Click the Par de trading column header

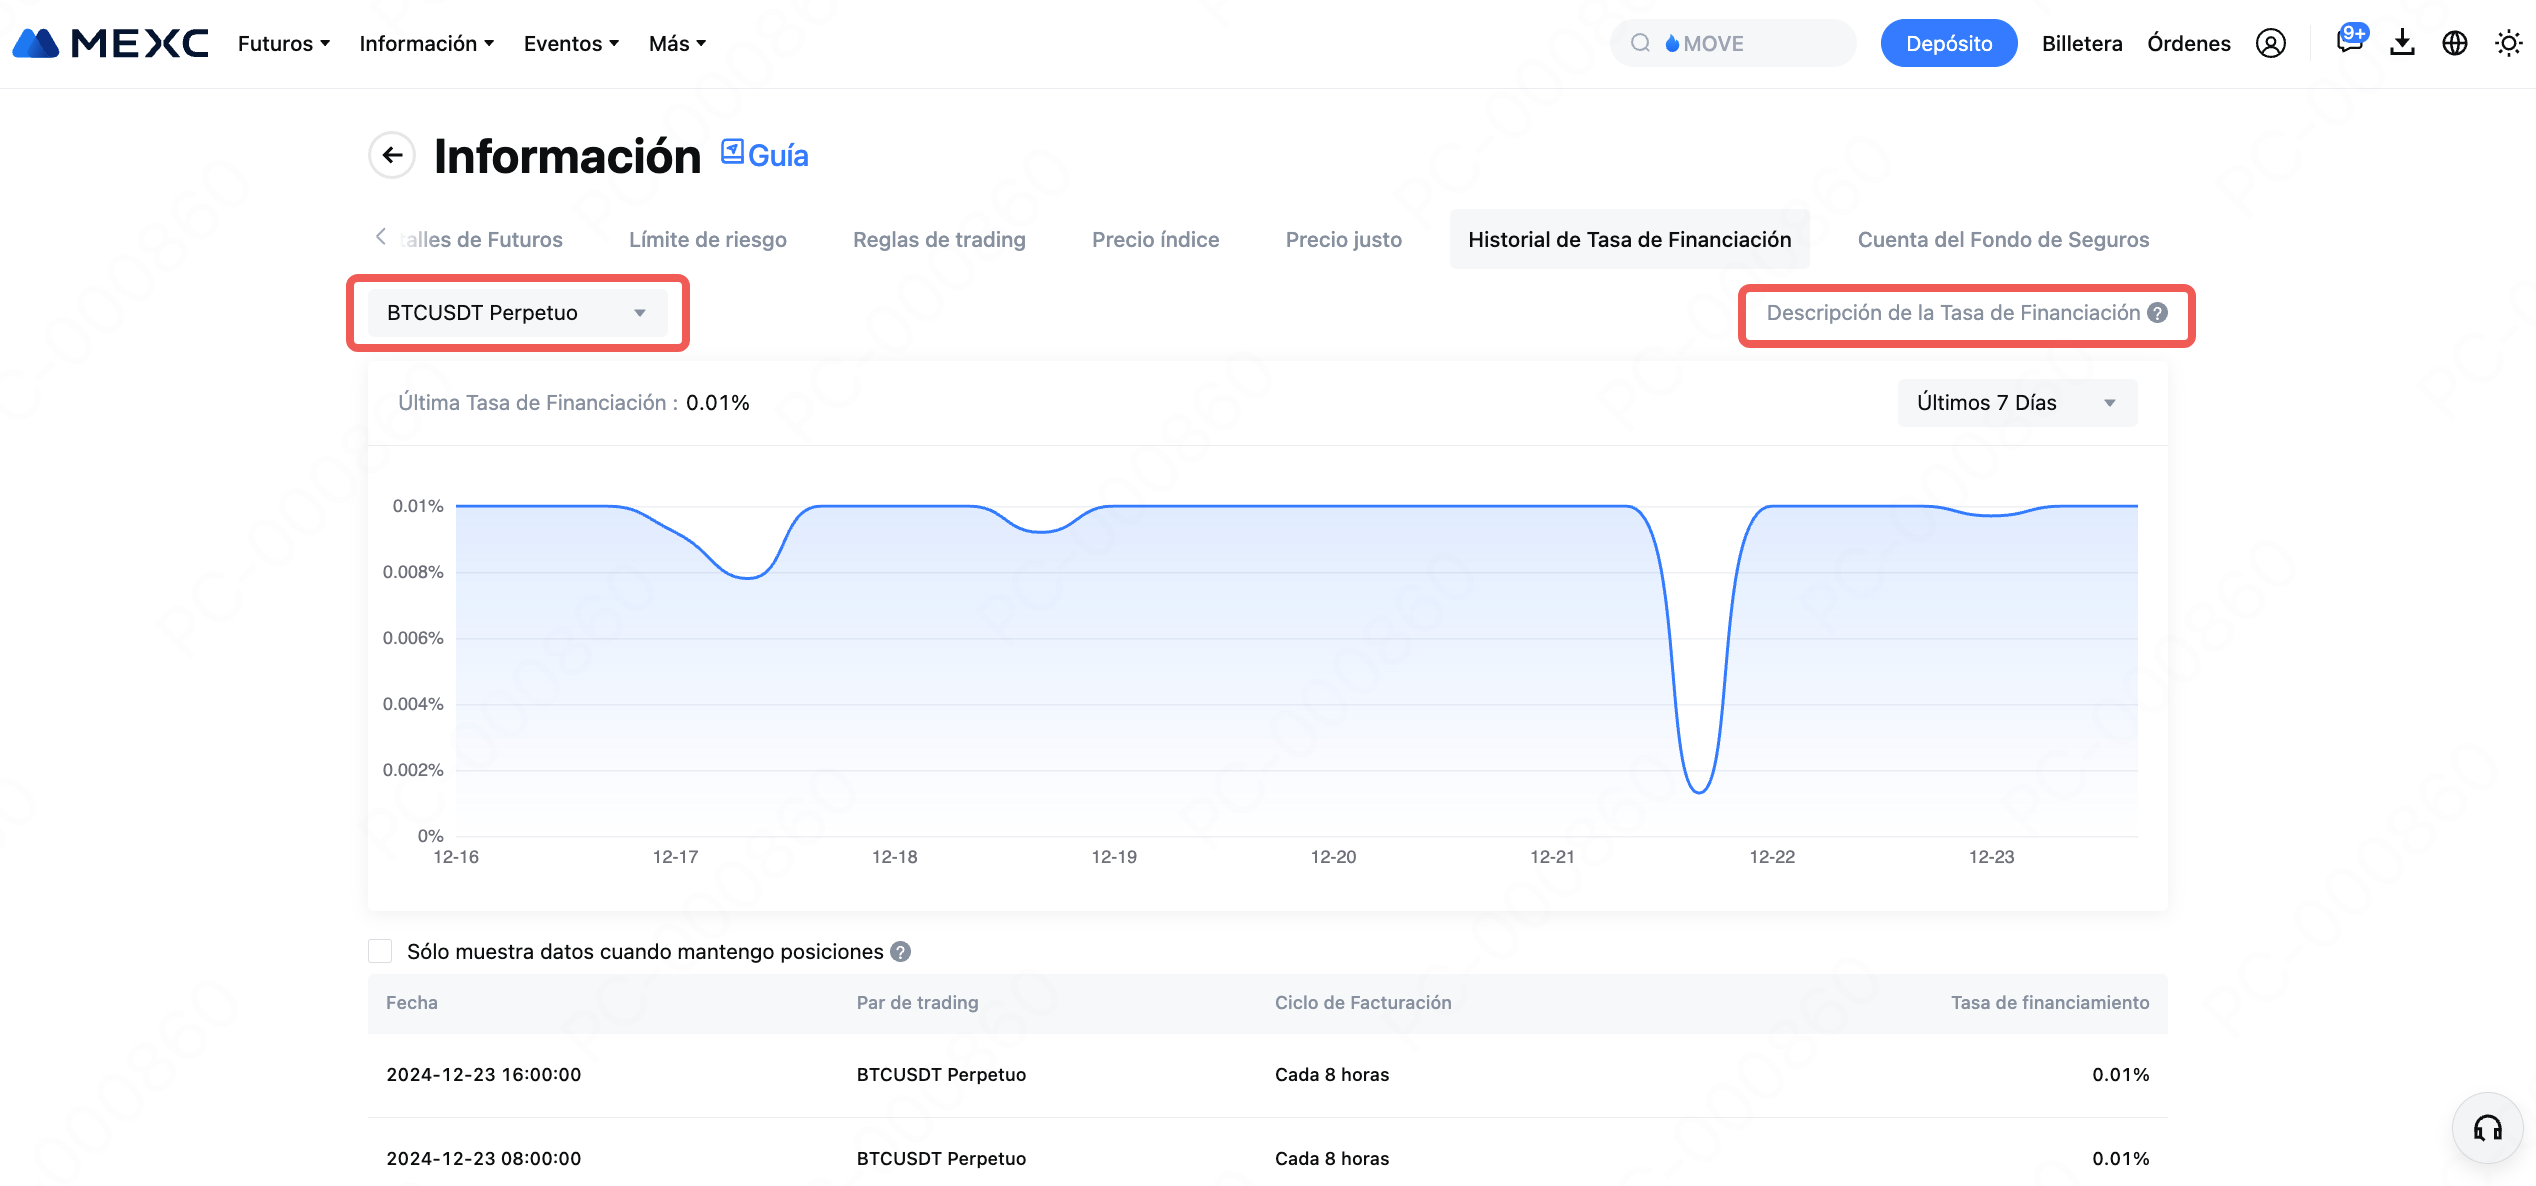click(x=917, y=1003)
